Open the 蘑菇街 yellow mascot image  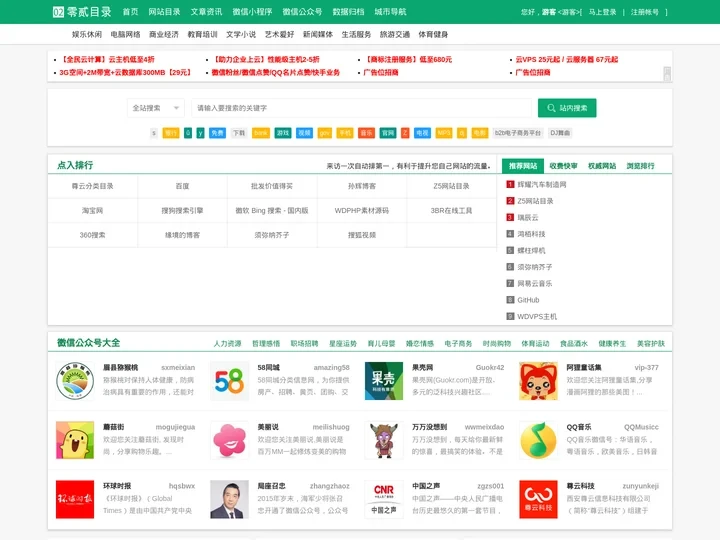[75, 440]
